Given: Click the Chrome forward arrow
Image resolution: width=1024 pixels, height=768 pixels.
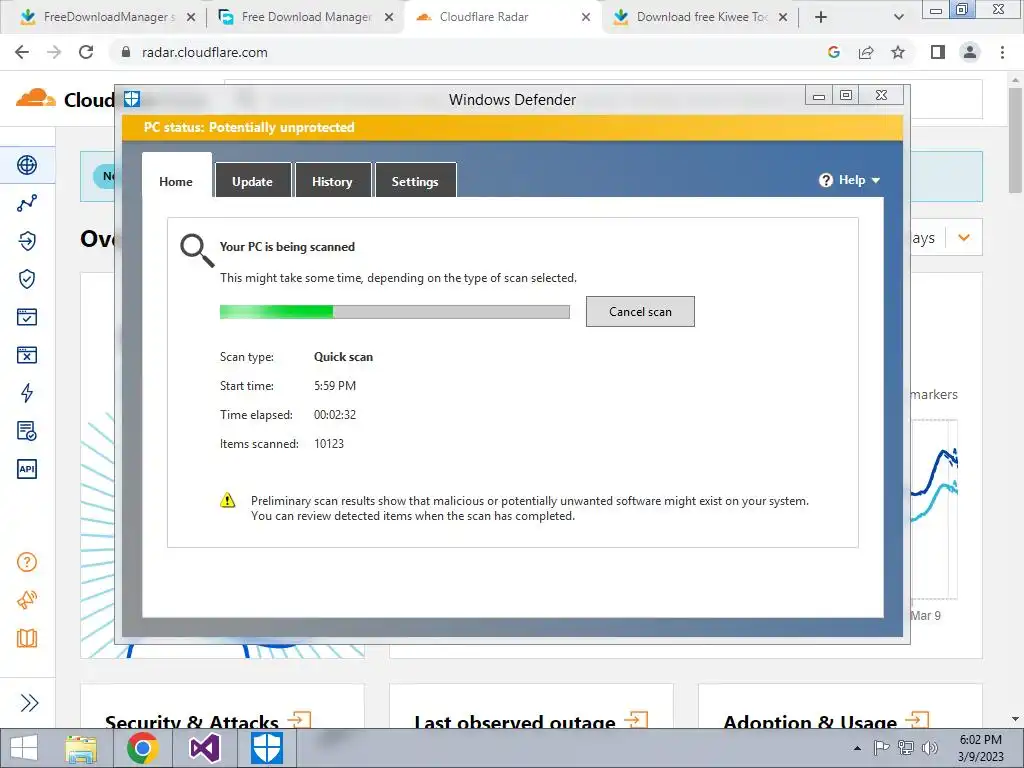Looking at the screenshot, I should pyautogui.click(x=54, y=52).
